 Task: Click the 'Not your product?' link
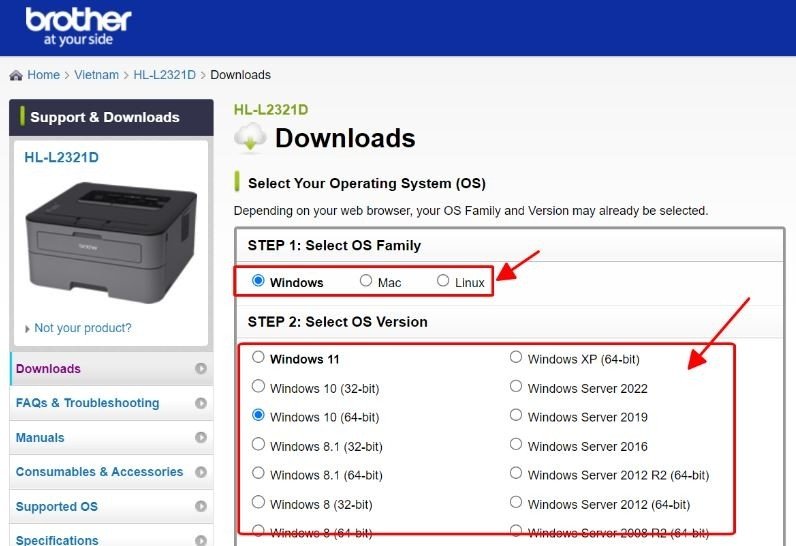pos(82,328)
